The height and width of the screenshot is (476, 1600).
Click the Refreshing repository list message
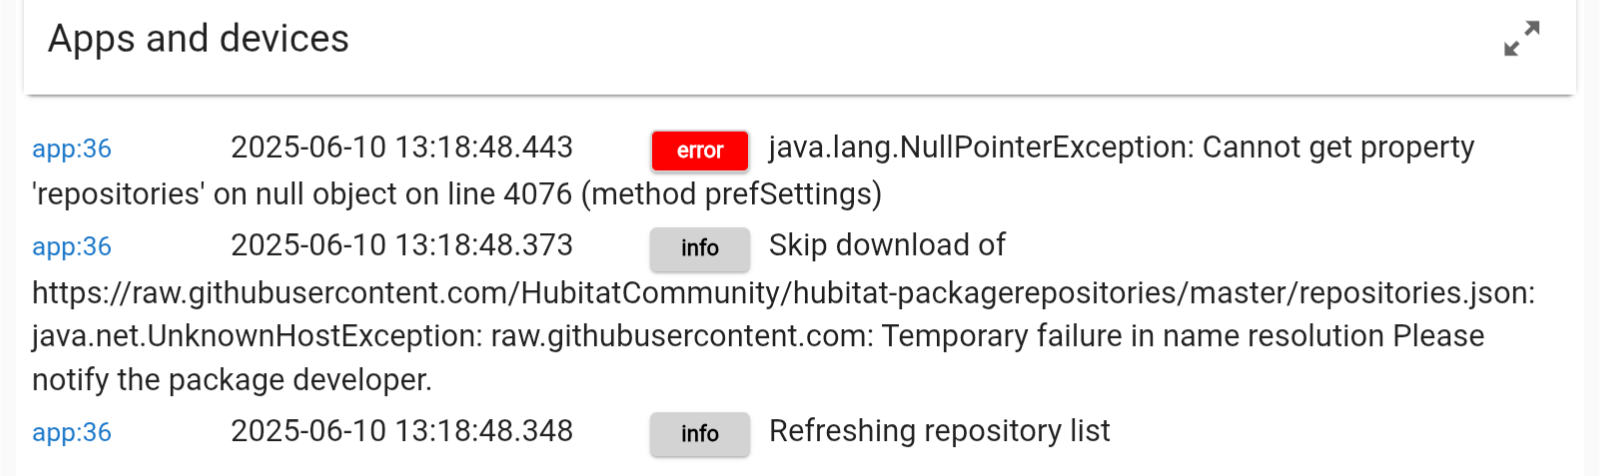click(939, 431)
